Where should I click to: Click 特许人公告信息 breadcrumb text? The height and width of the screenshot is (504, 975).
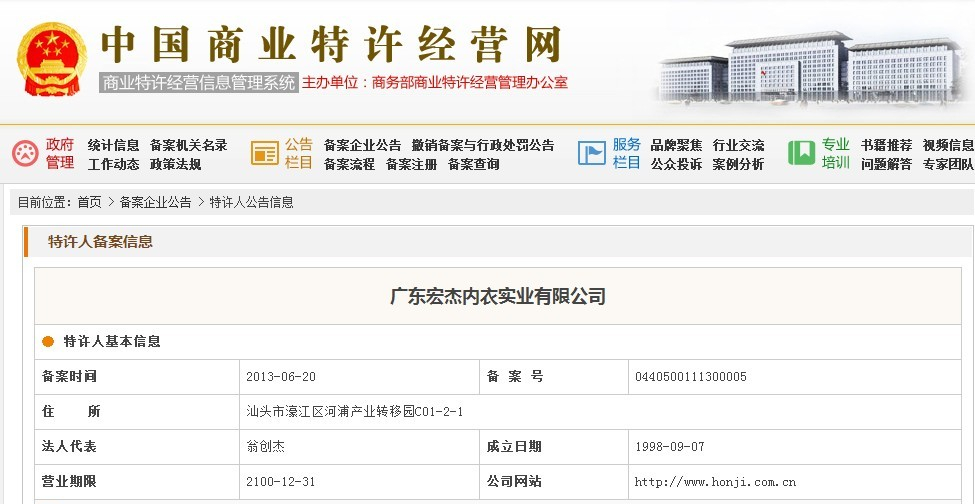[251, 202]
